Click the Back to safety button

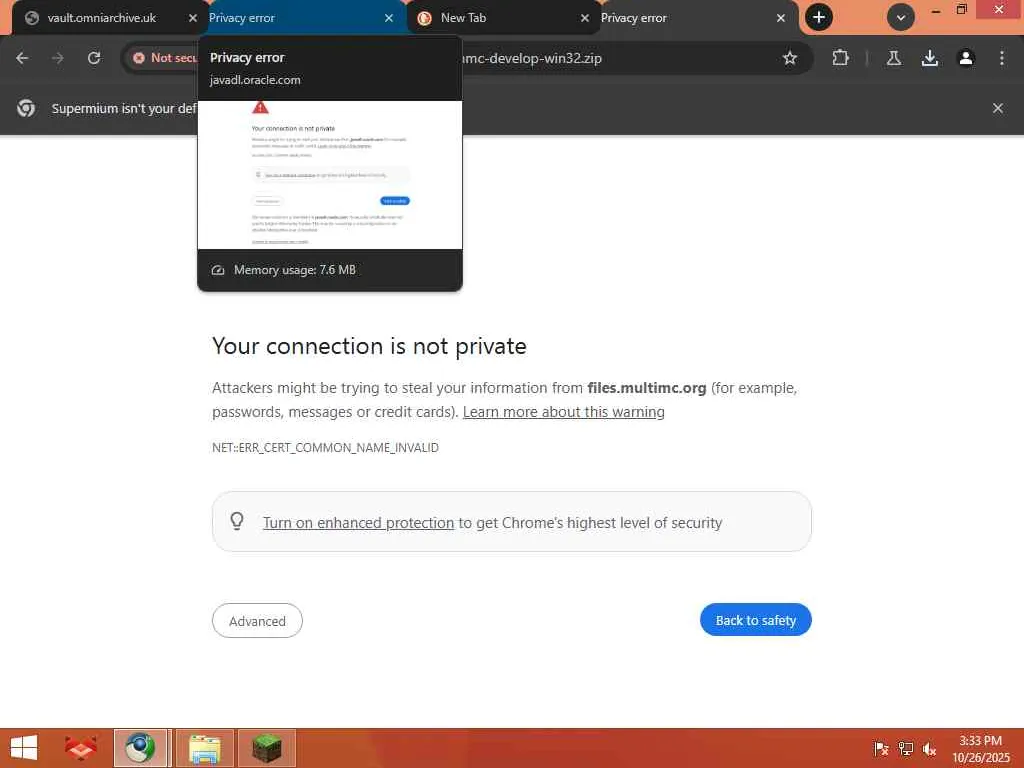[756, 620]
